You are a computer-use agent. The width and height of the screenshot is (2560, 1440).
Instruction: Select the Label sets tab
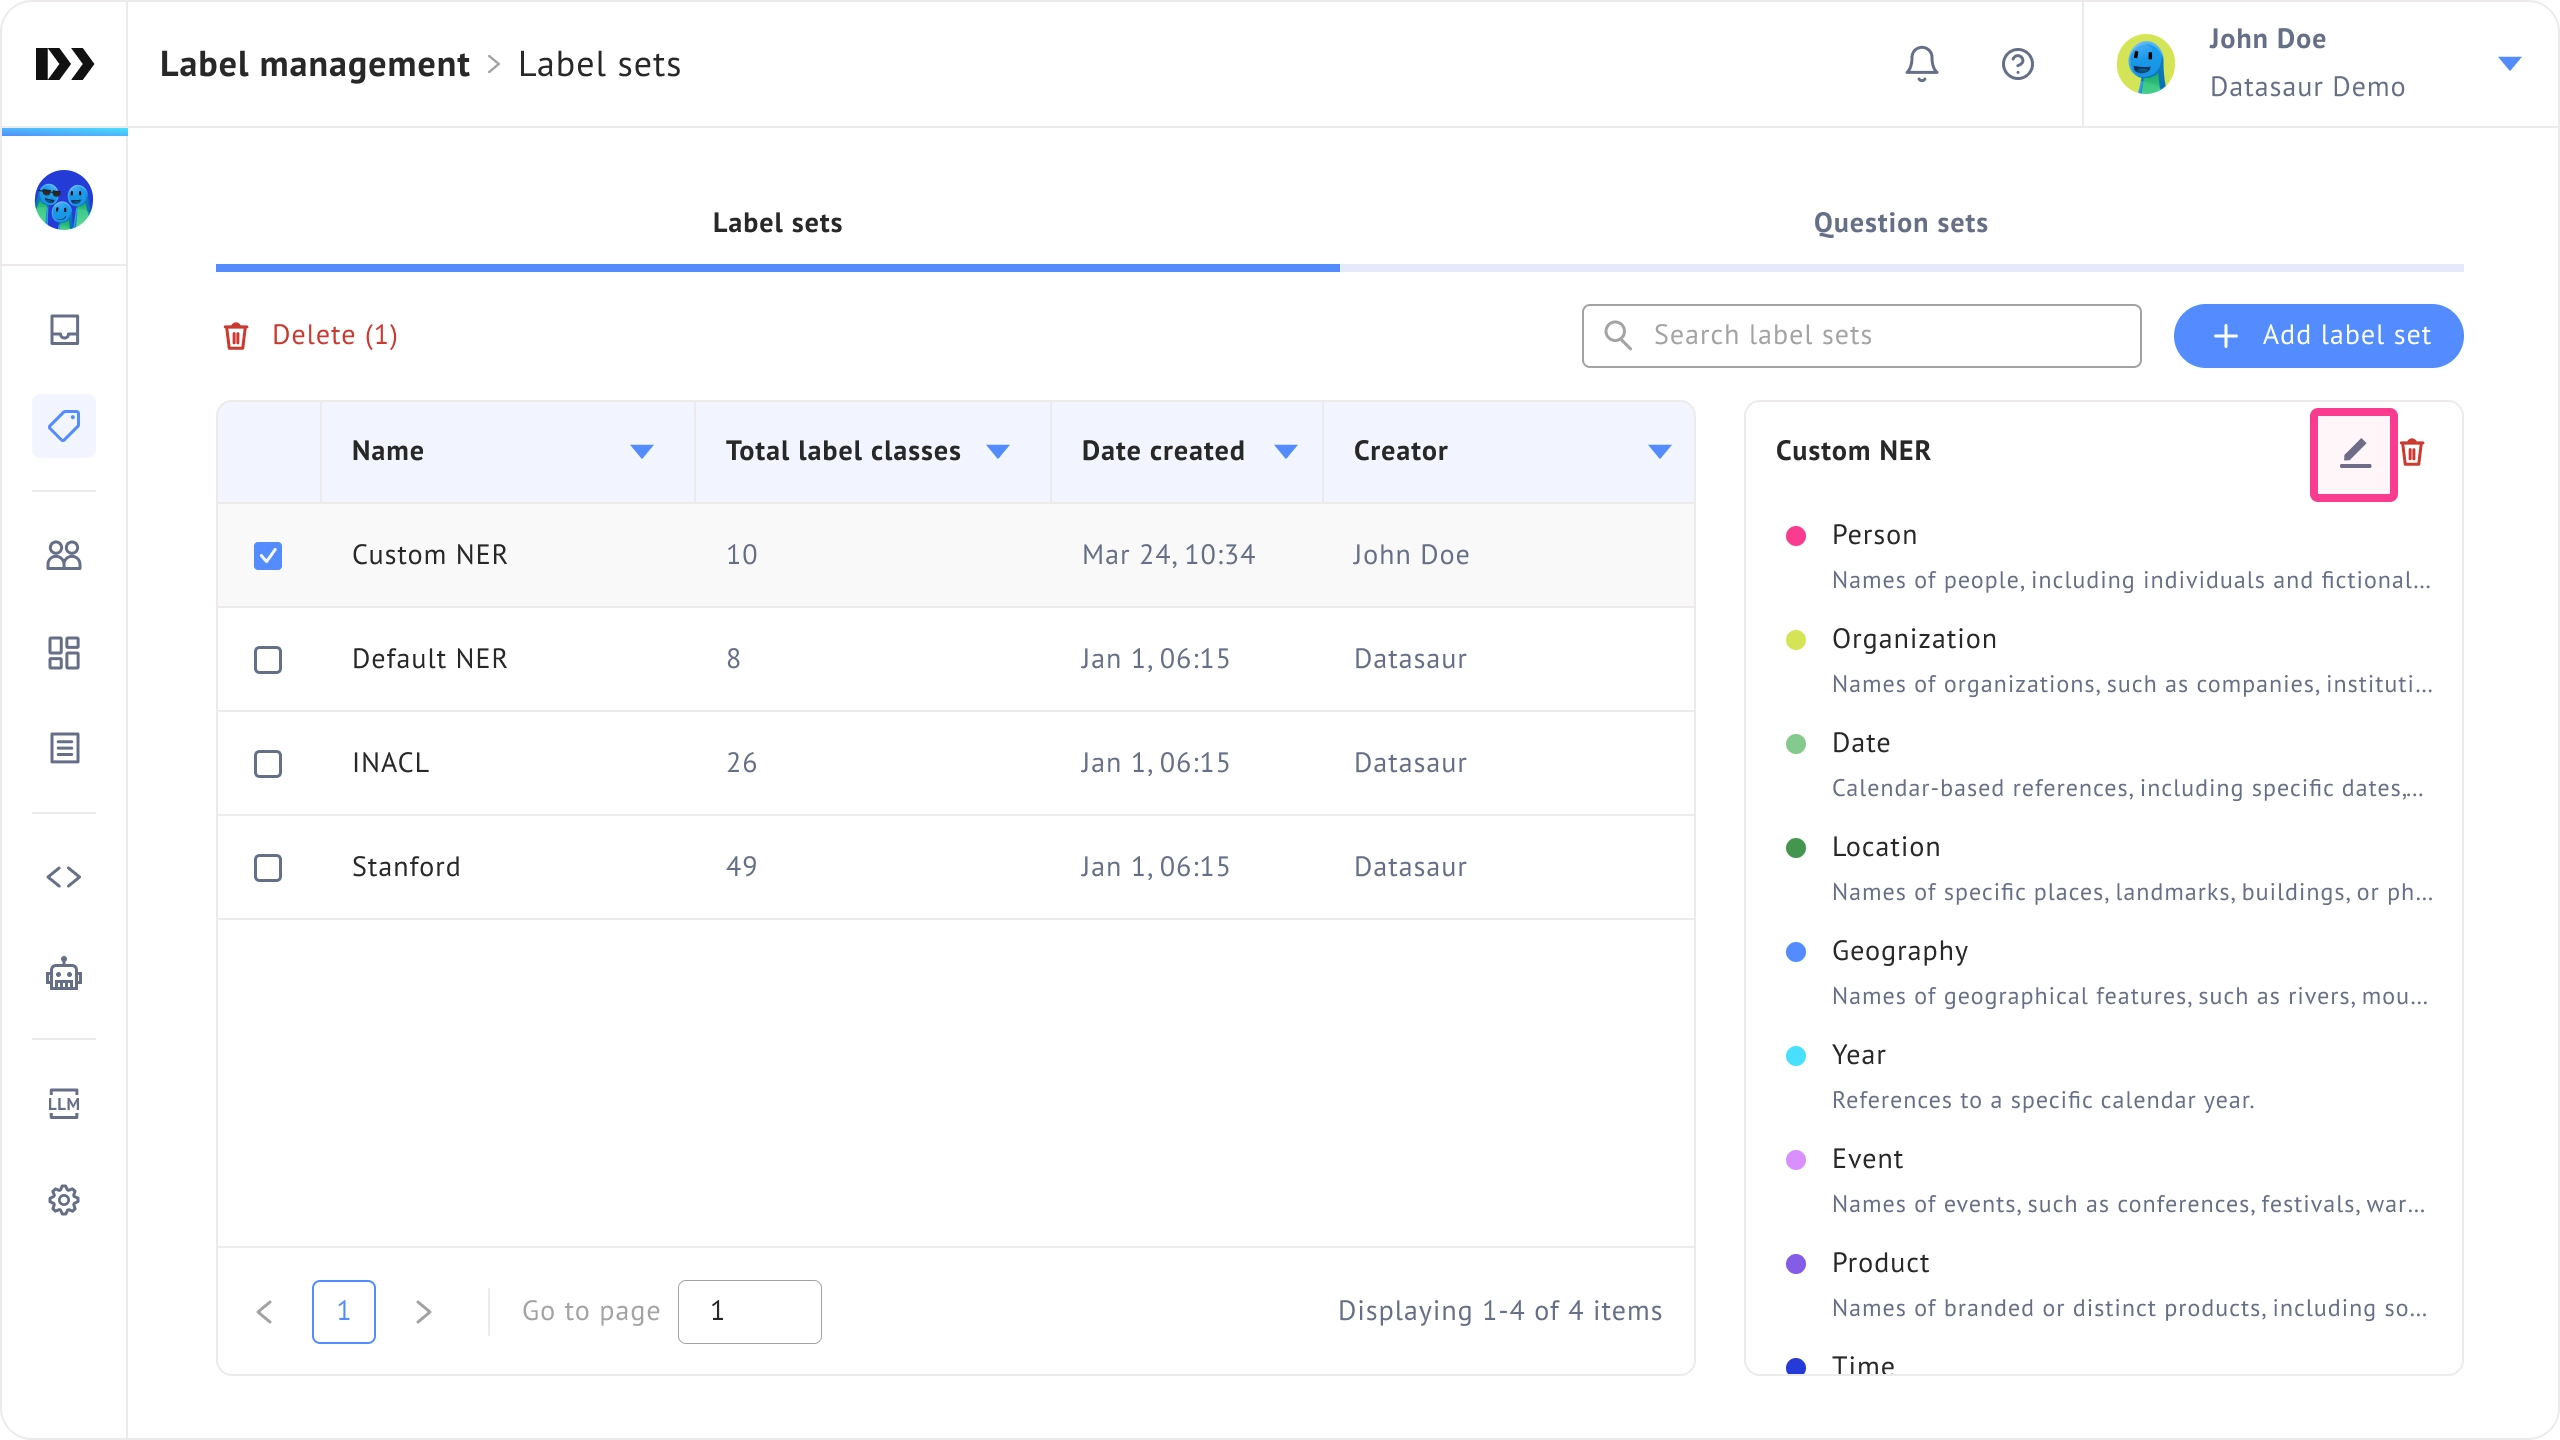777,223
